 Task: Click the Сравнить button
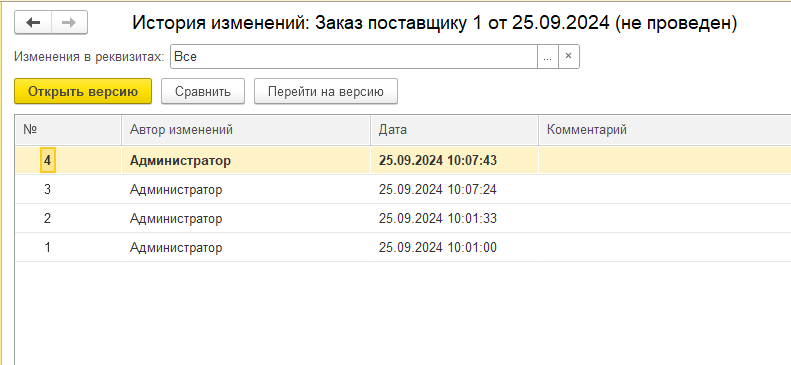(x=203, y=91)
